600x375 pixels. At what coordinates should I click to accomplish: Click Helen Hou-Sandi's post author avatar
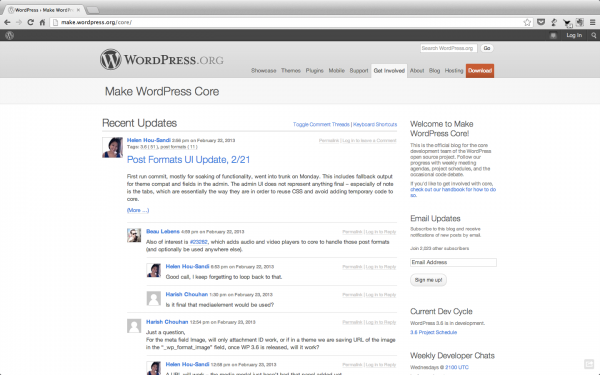(x=112, y=147)
